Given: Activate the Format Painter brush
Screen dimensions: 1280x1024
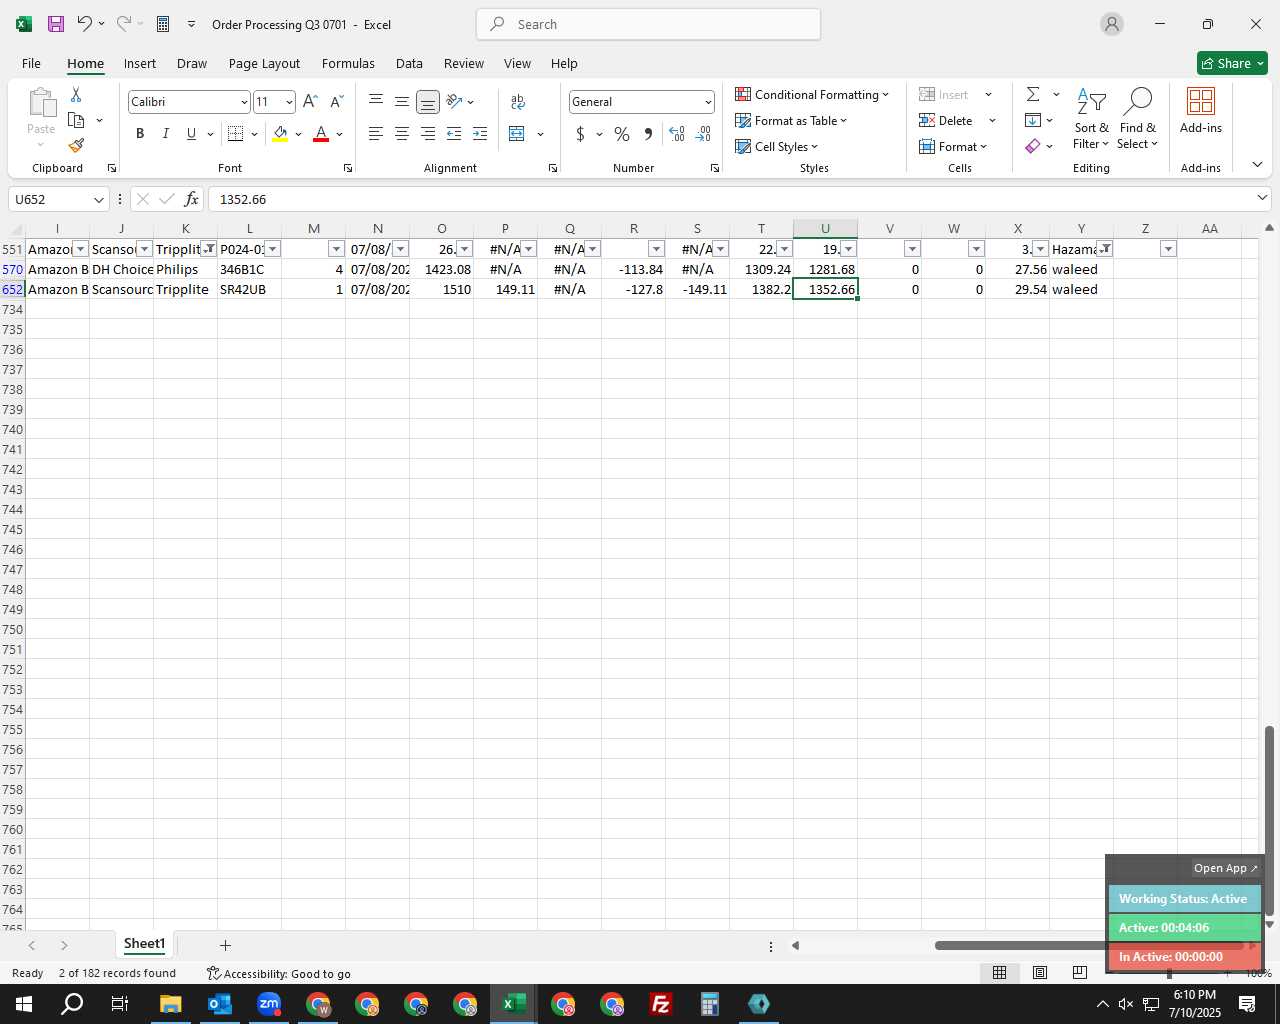Looking at the screenshot, I should (76, 146).
